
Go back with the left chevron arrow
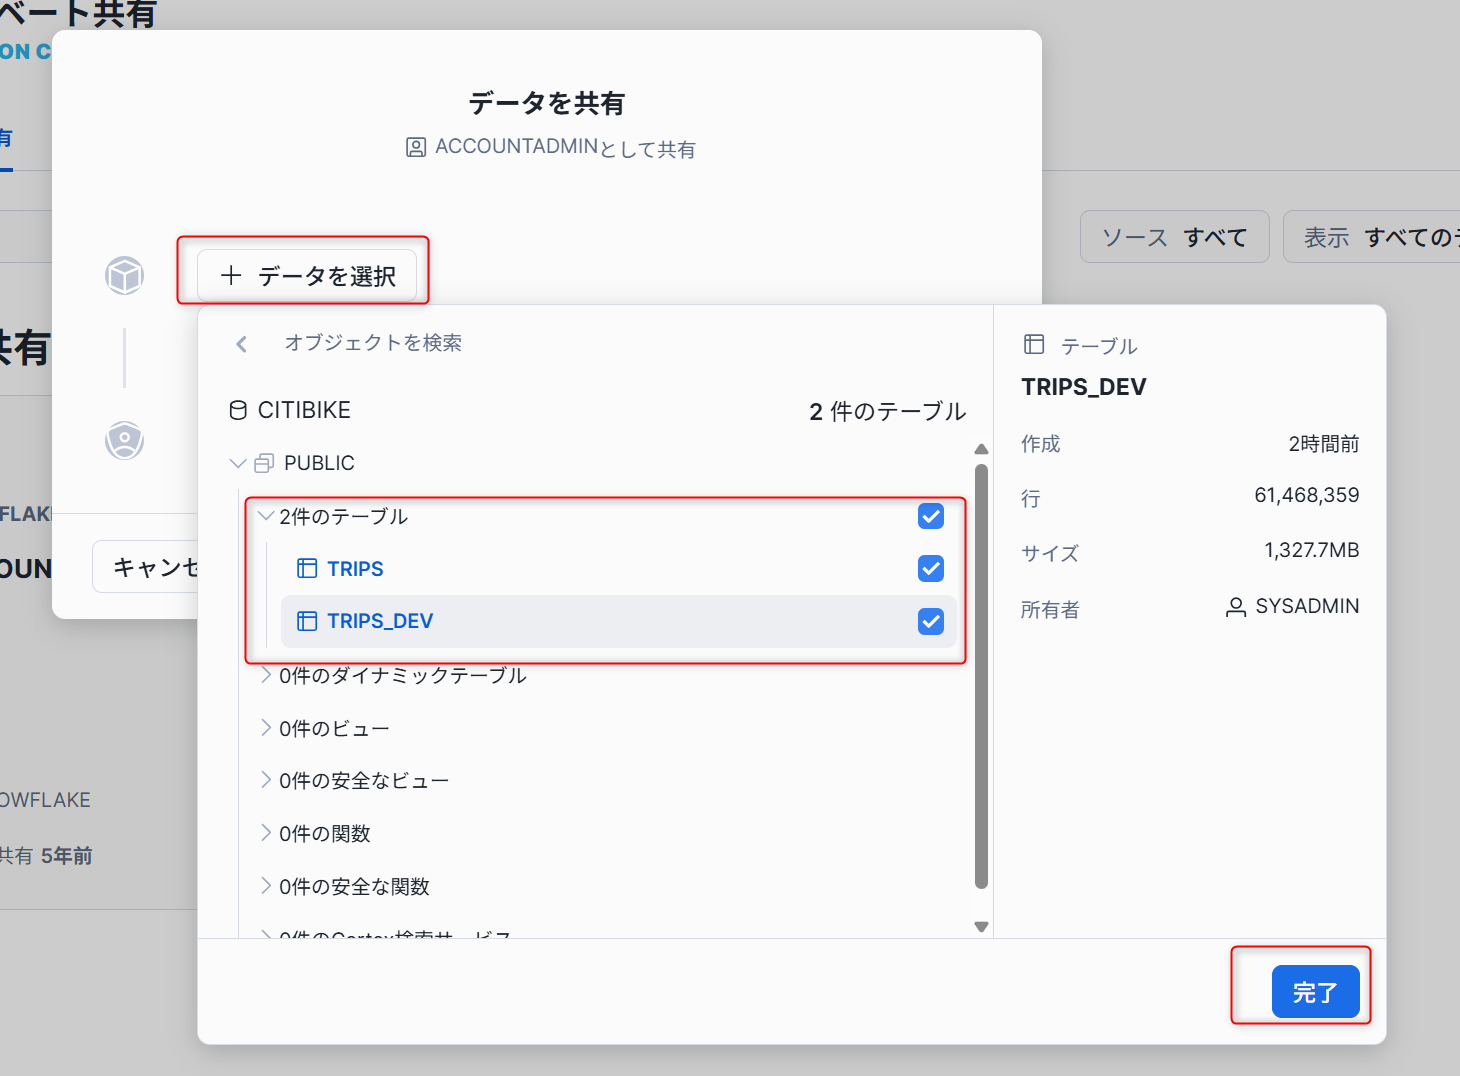[x=241, y=344]
